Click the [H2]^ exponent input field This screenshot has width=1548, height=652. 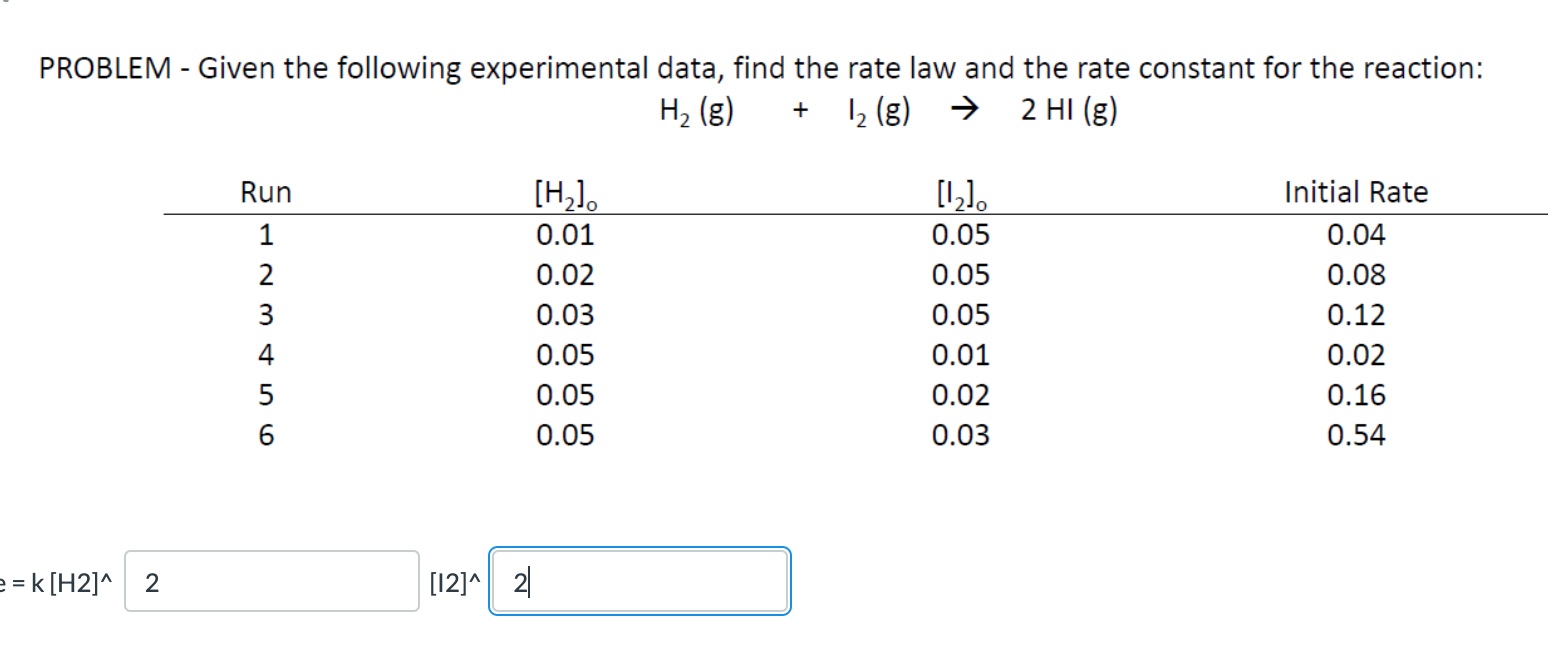(271, 581)
